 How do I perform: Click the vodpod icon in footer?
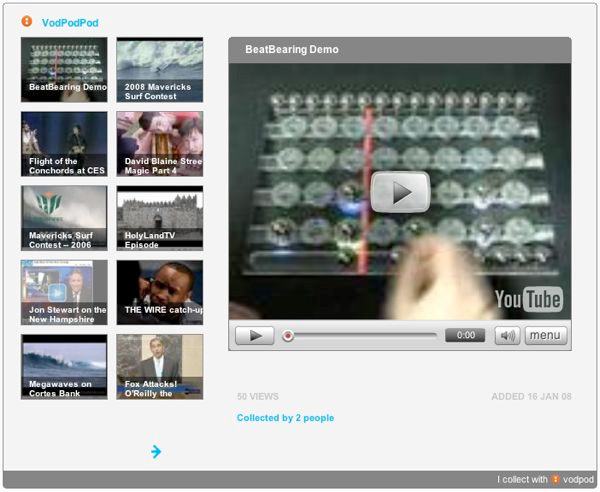pyautogui.click(x=556, y=479)
